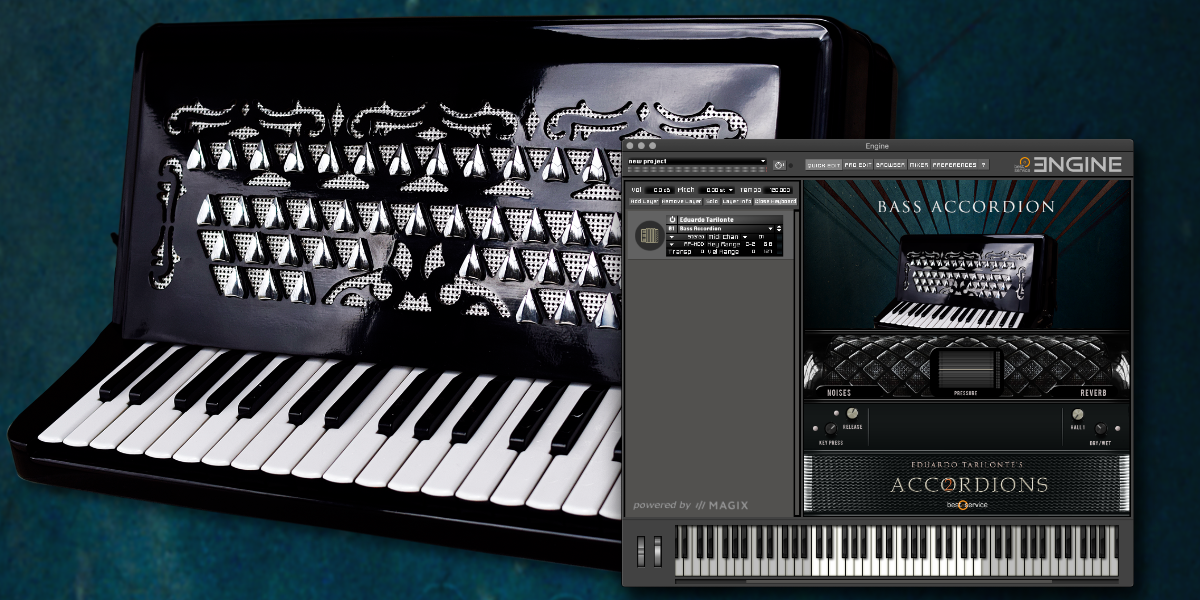Open the Mixer tab
Screen dimensions: 1200x600
click(x=918, y=165)
